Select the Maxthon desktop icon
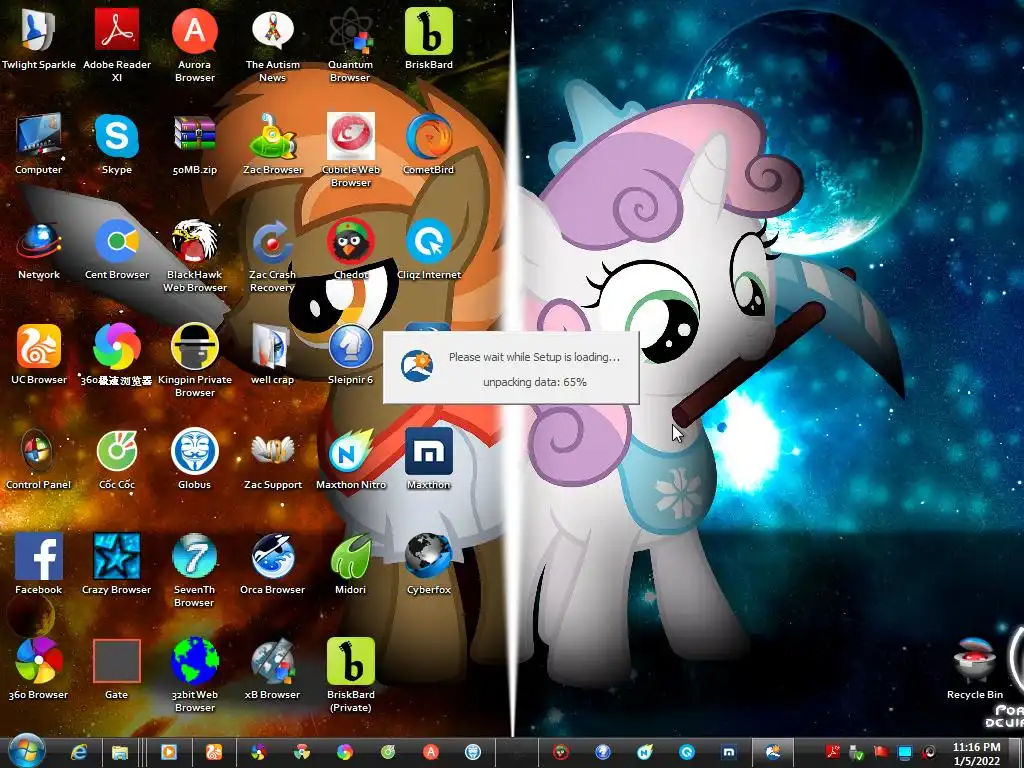This screenshot has width=1024, height=768. [x=429, y=451]
